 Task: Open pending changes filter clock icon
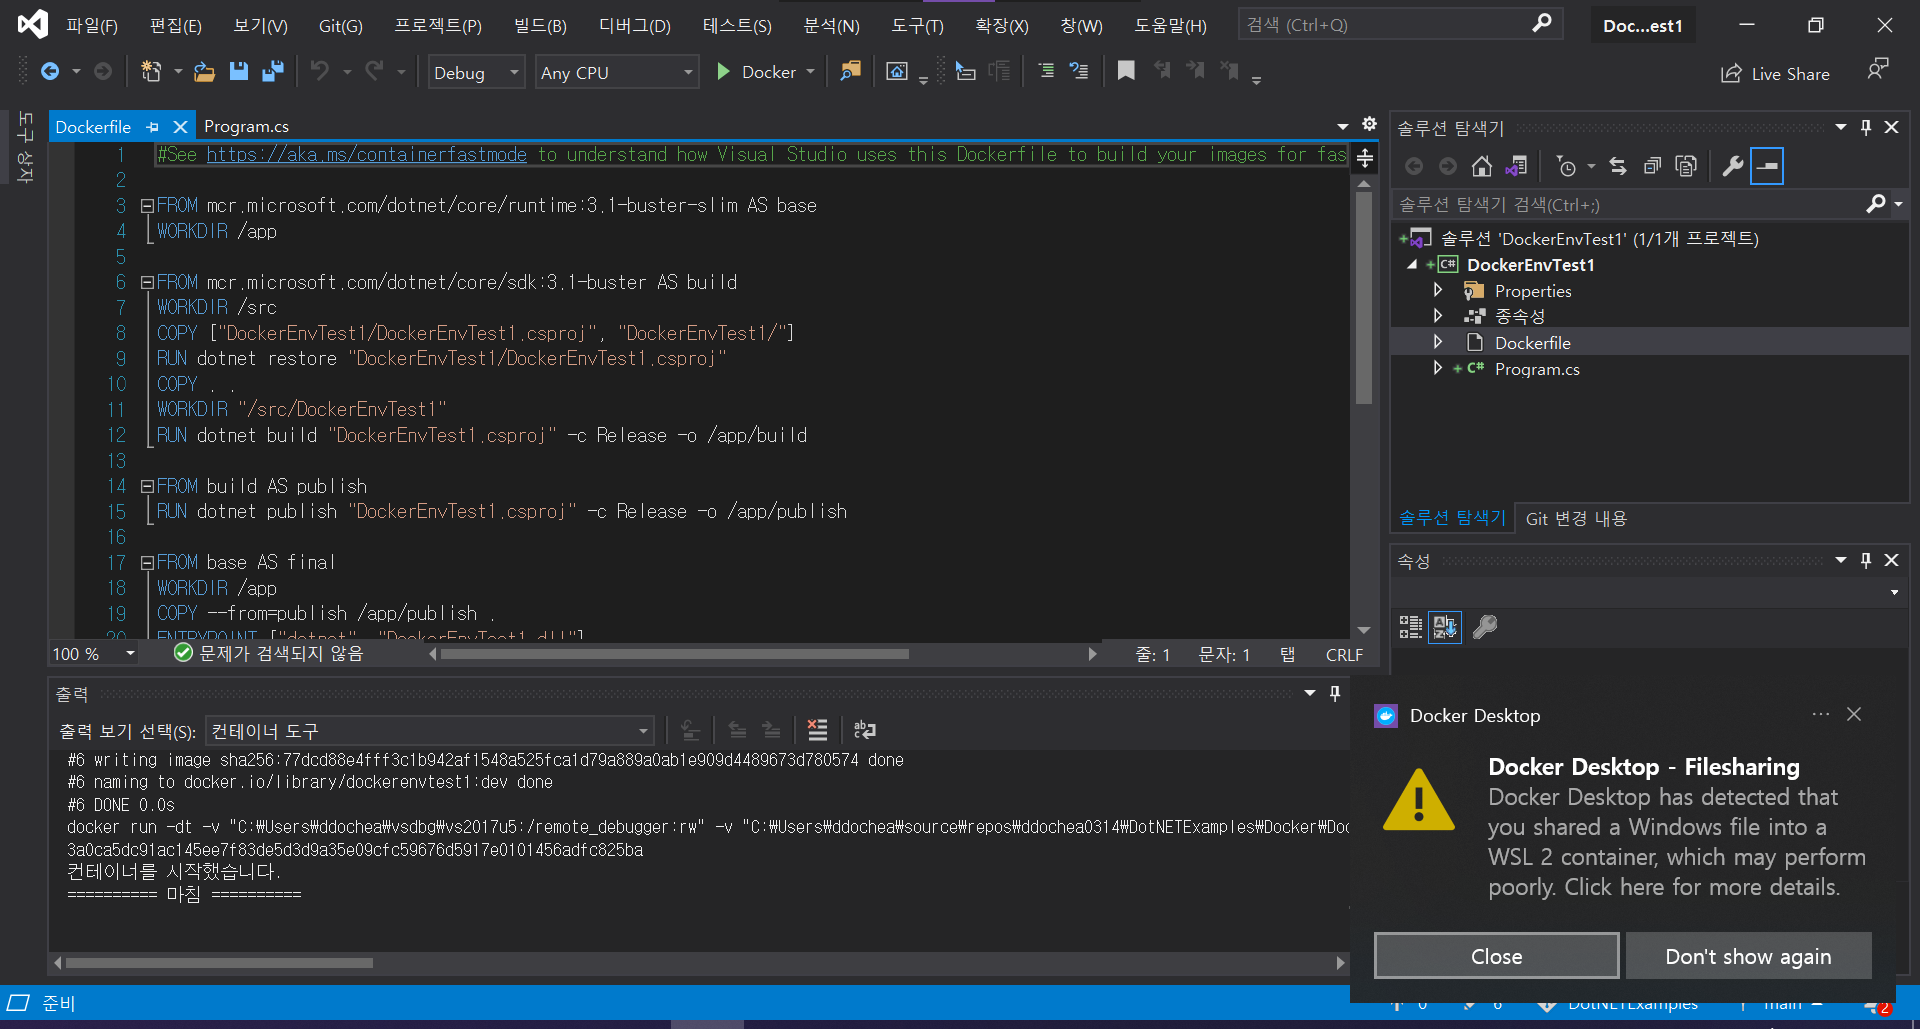tap(1566, 166)
